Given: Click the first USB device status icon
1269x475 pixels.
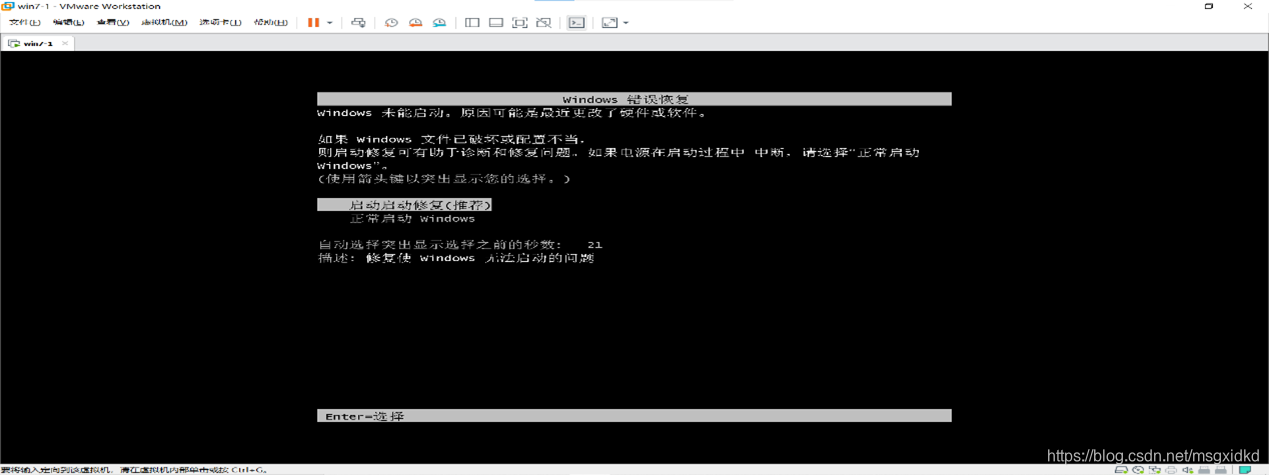Looking at the screenshot, I should pyautogui.click(x=1204, y=469).
